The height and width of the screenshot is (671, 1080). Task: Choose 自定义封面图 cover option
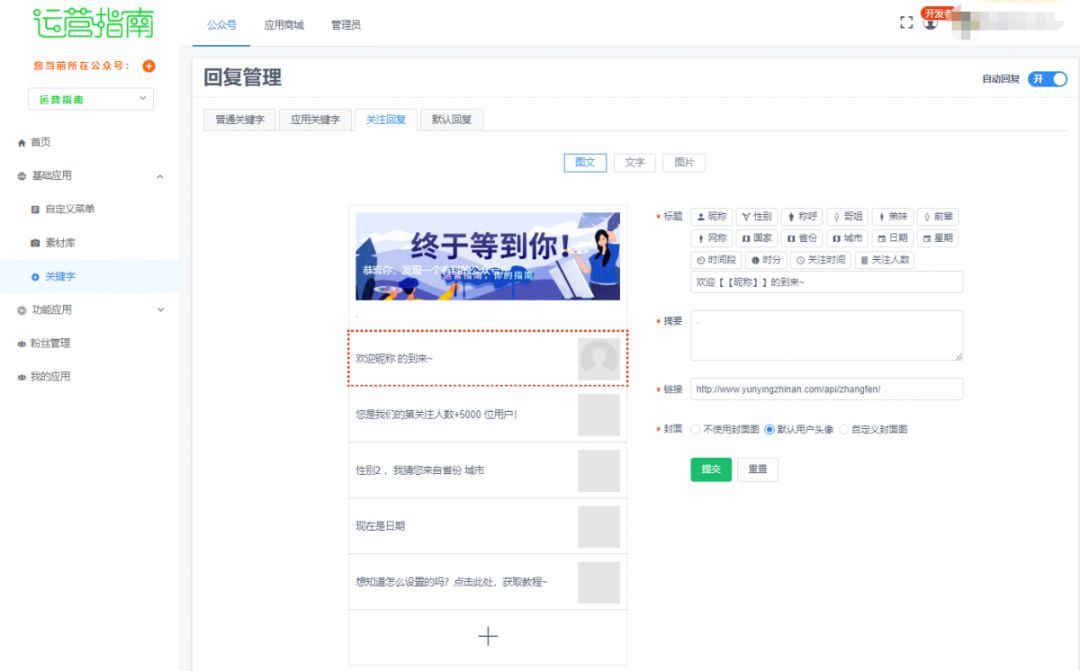tap(844, 429)
